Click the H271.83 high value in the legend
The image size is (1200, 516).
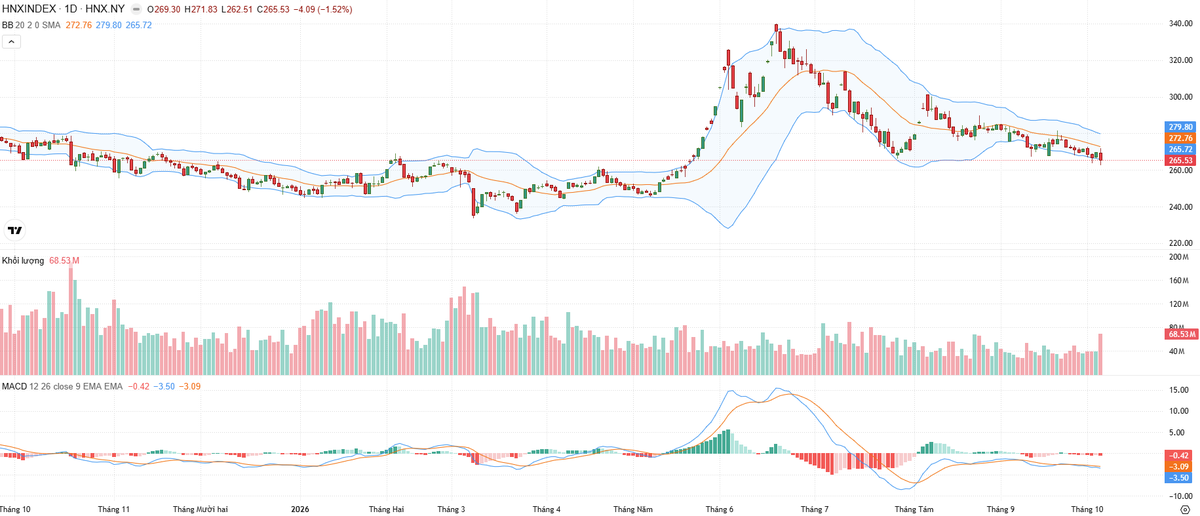pyautogui.click(x=200, y=9)
